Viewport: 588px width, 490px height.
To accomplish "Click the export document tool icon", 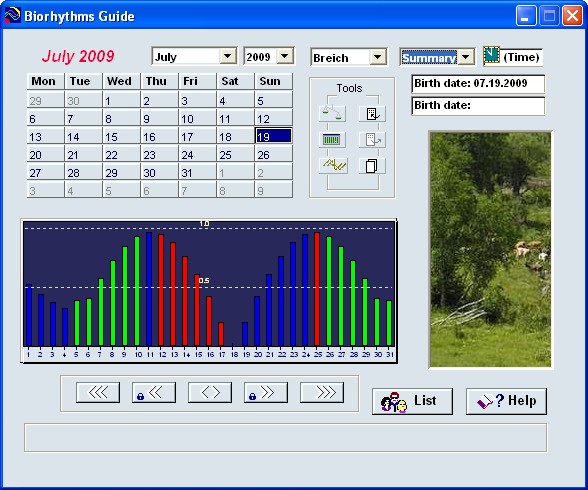I will [372, 139].
